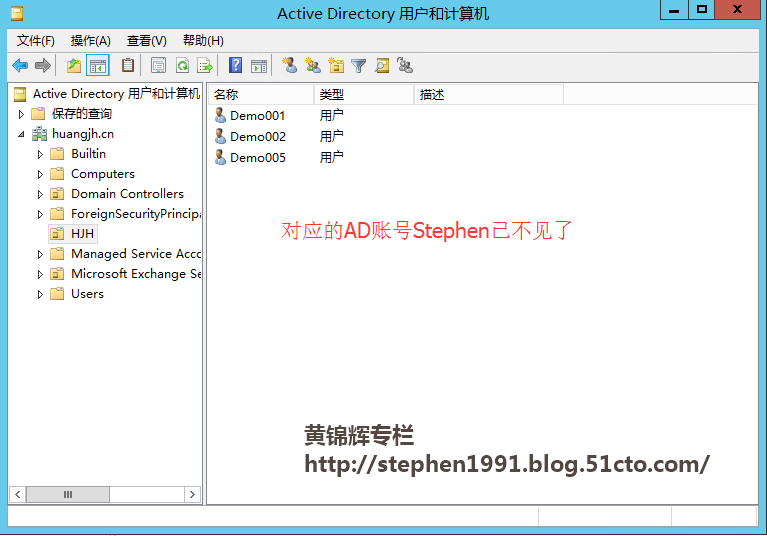
Task: Maximize the Active Directory window
Action: pyautogui.click(x=702, y=9)
